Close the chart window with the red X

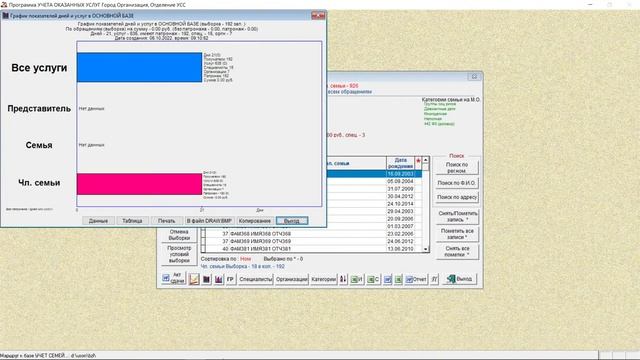(318, 16)
